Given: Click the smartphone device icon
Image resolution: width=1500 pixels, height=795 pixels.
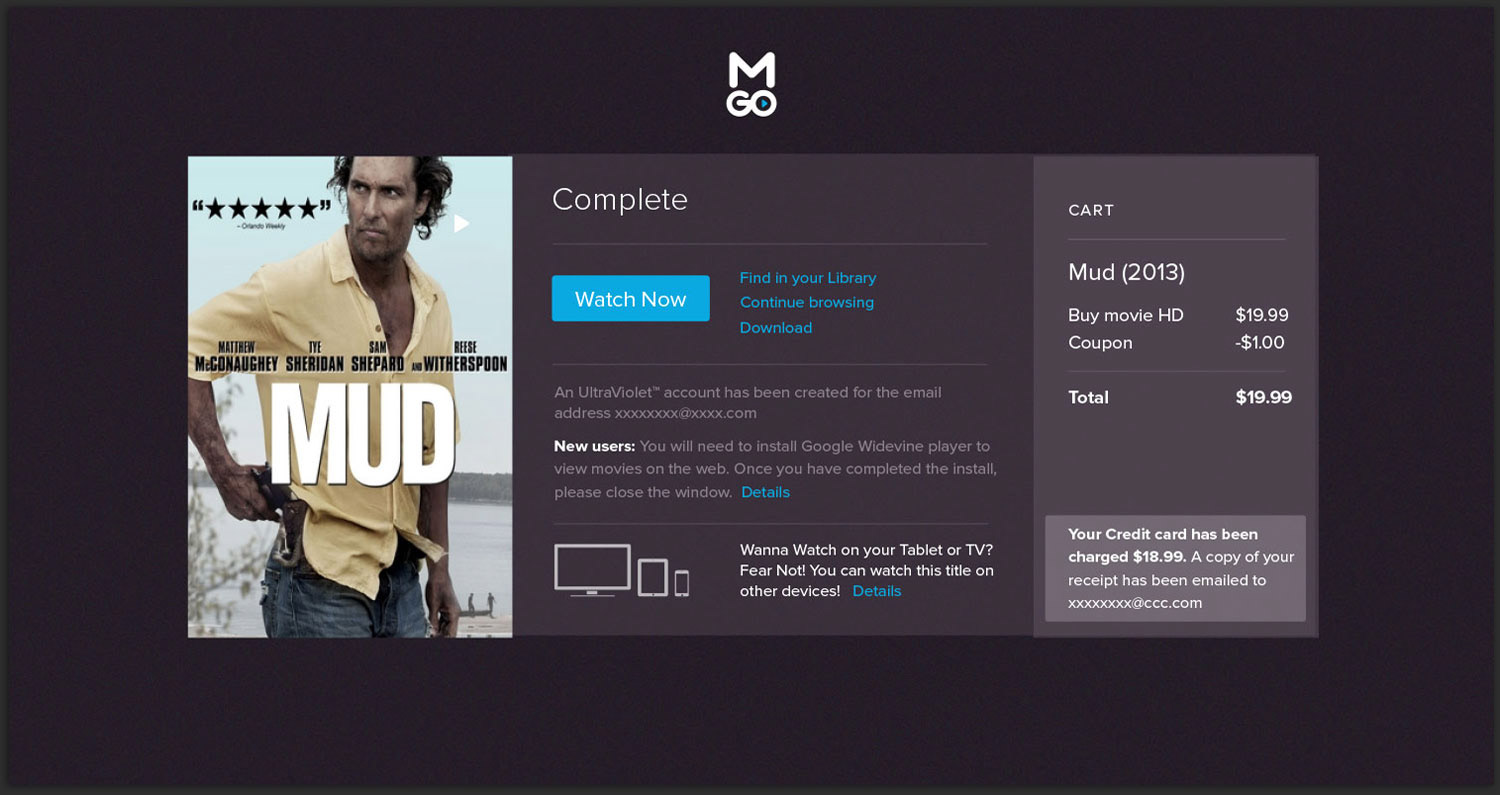Looking at the screenshot, I should (x=682, y=582).
